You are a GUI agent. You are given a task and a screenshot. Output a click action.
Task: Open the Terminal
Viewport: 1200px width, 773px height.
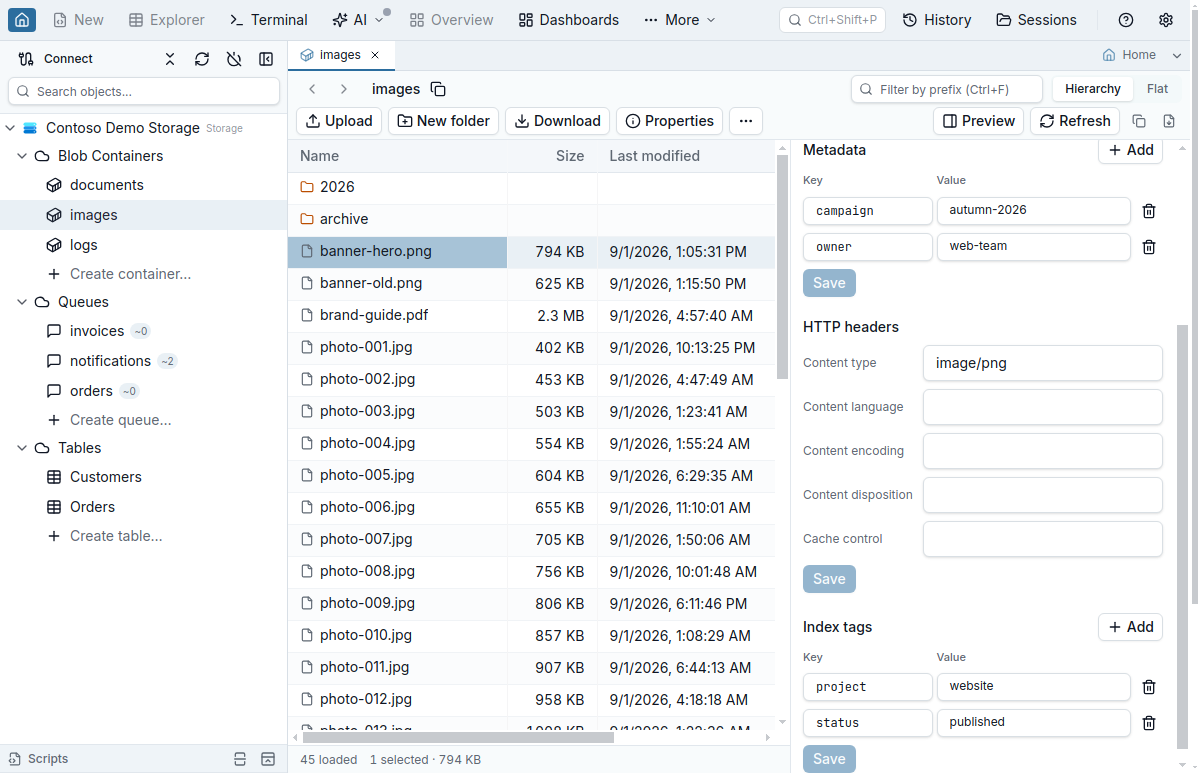(268, 20)
